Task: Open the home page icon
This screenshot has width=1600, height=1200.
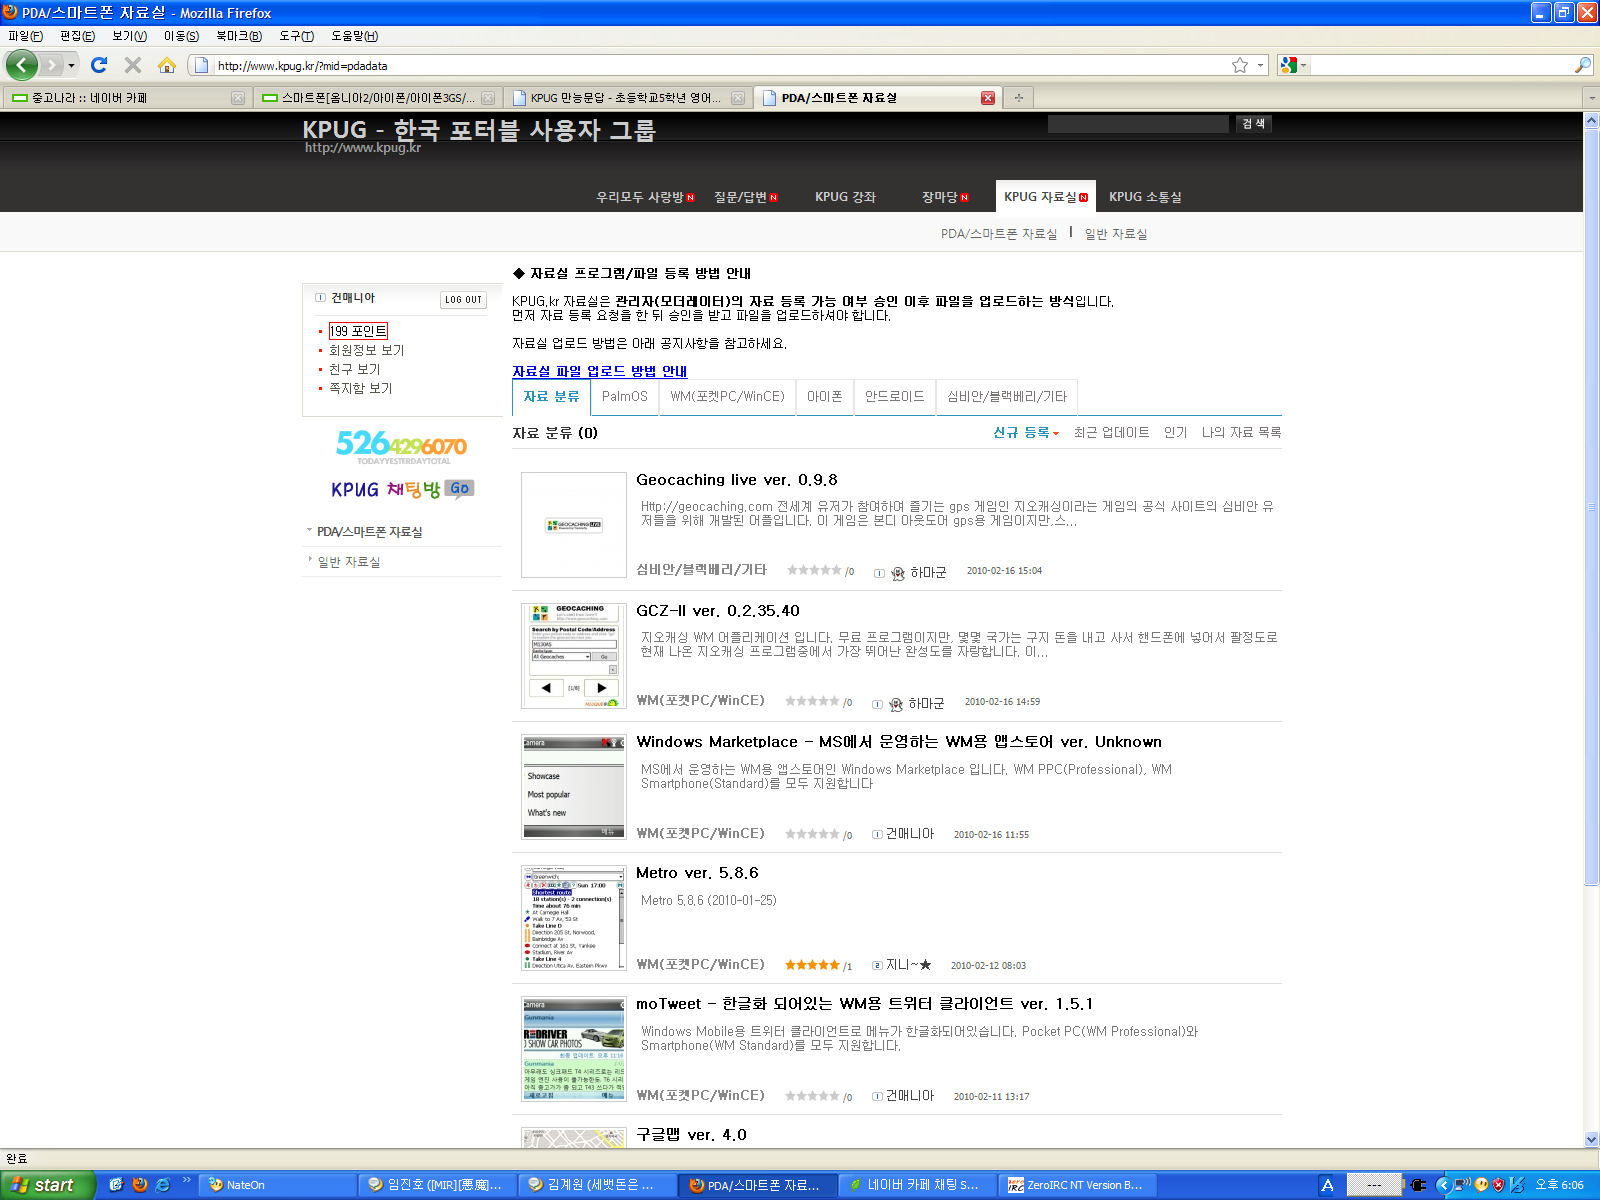Action: (167, 65)
